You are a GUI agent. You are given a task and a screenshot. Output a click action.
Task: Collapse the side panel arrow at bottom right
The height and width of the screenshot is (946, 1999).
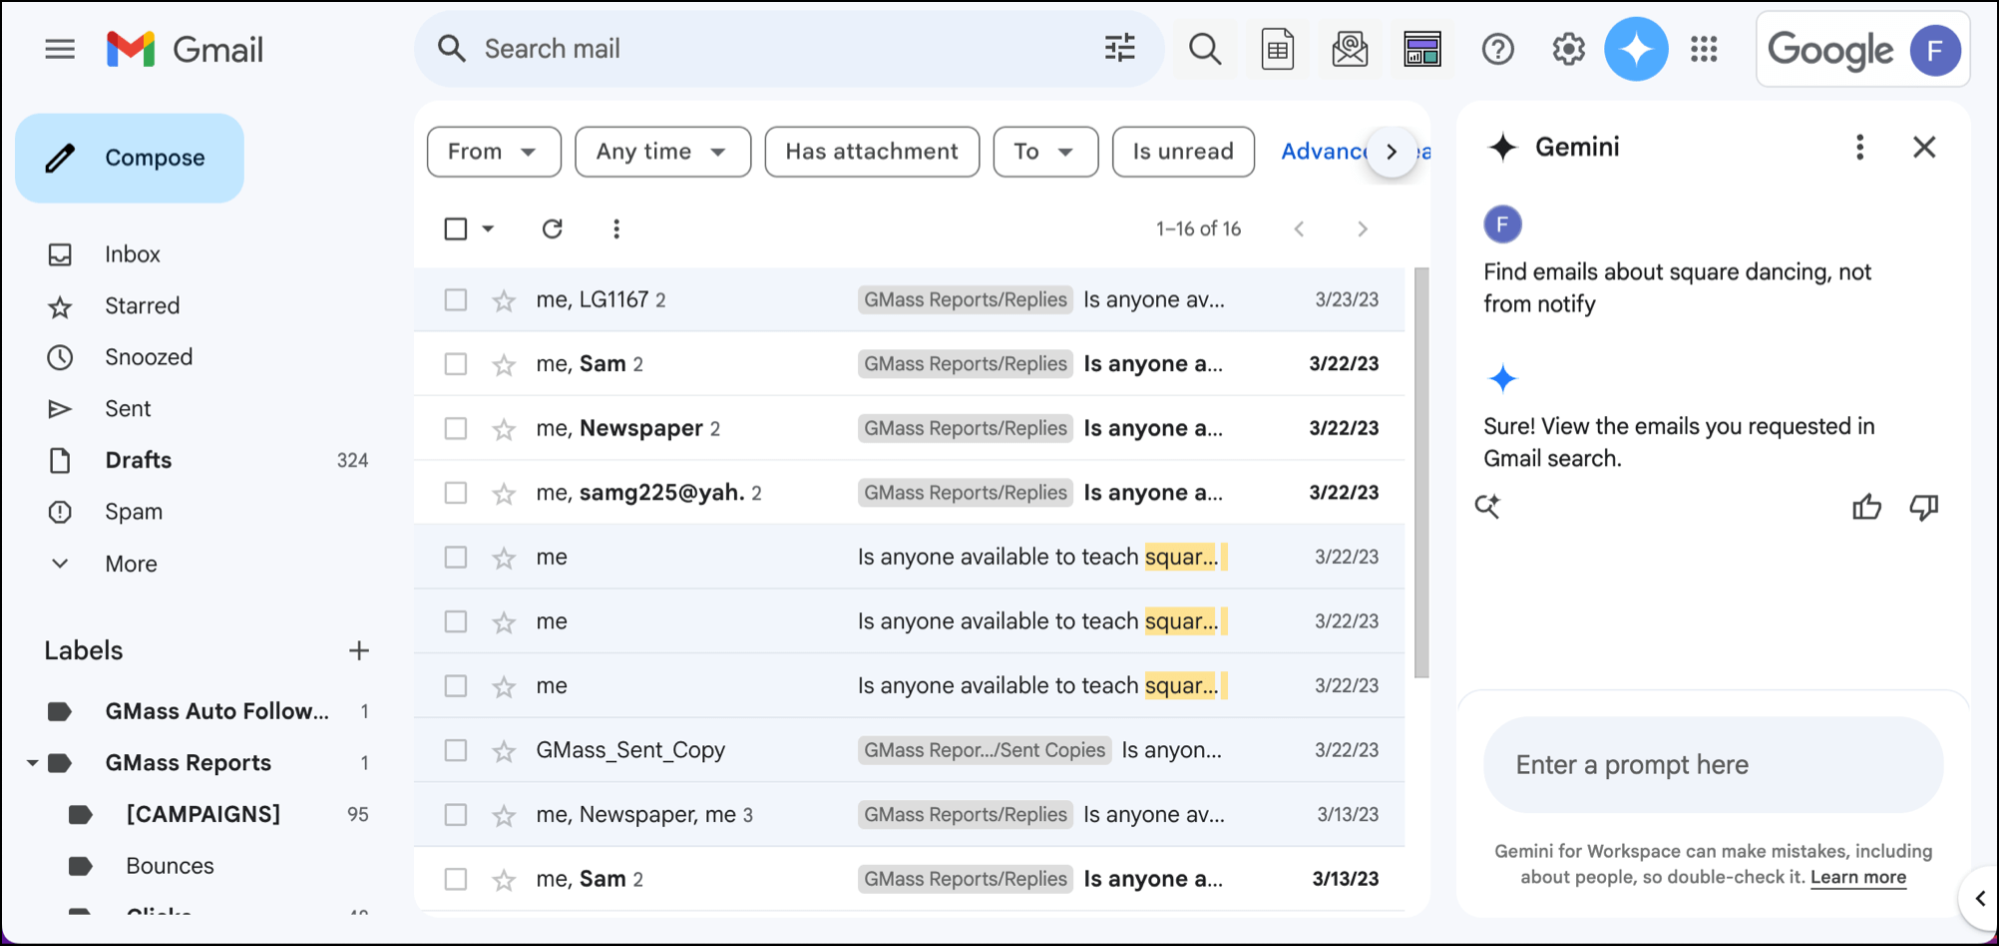click(1980, 898)
